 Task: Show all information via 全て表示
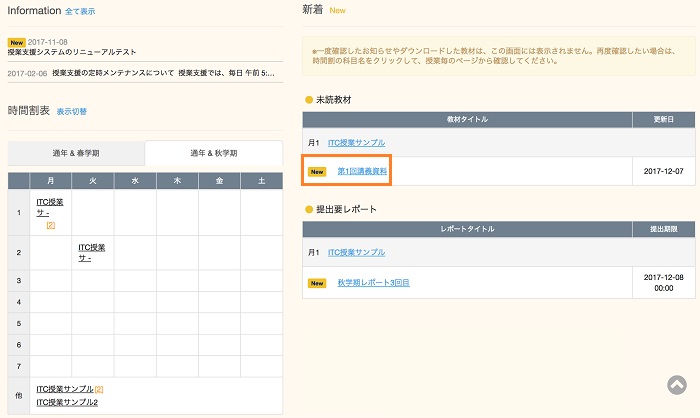pyautogui.click(x=80, y=12)
